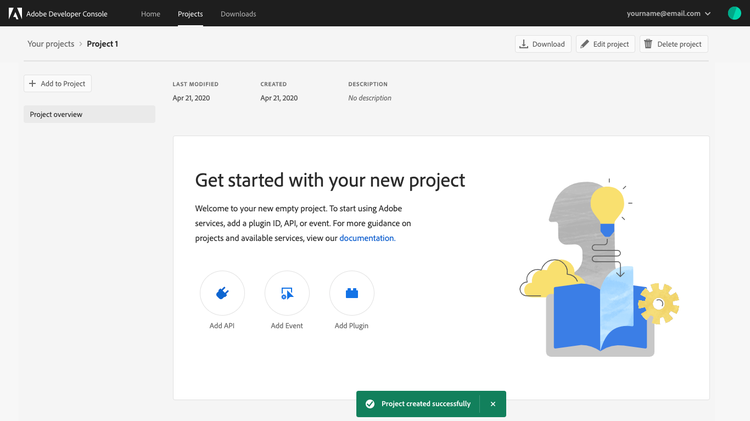Screen dimensions: 750x421
Task: Click the Edit project button
Action: [x=605, y=44]
